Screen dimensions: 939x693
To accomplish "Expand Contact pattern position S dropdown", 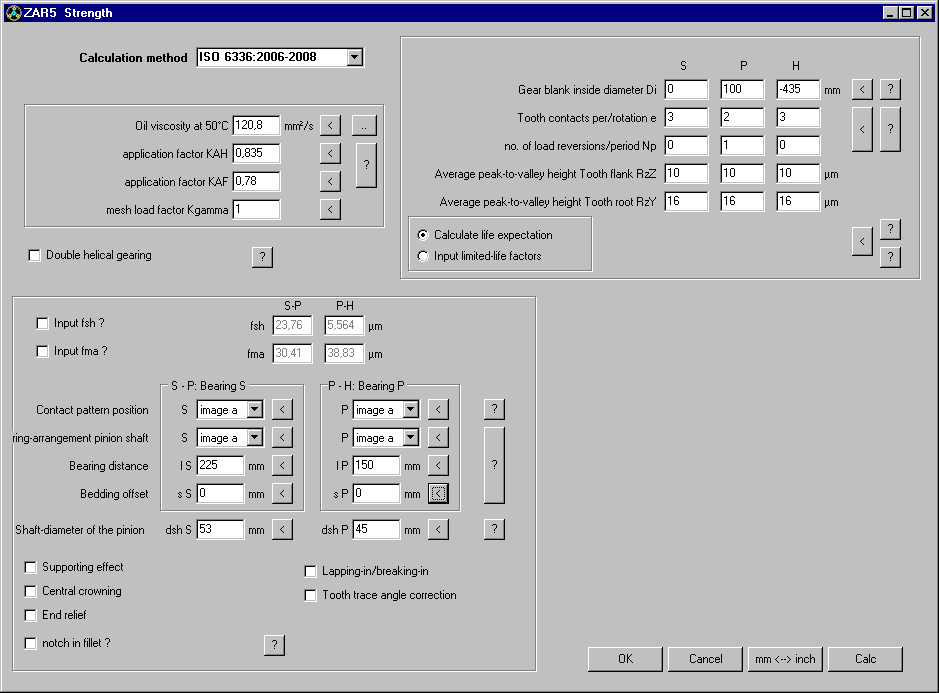I will (x=254, y=410).
